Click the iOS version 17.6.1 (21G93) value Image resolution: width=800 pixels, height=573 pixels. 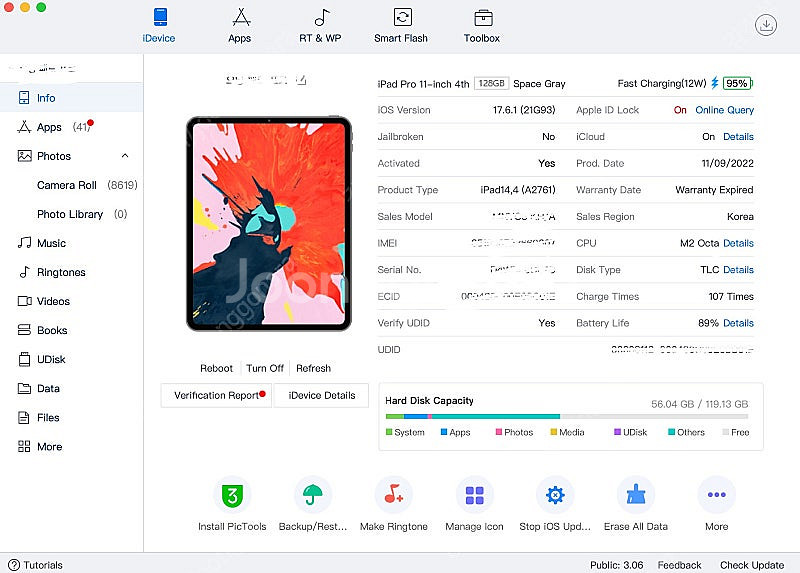(x=524, y=110)
